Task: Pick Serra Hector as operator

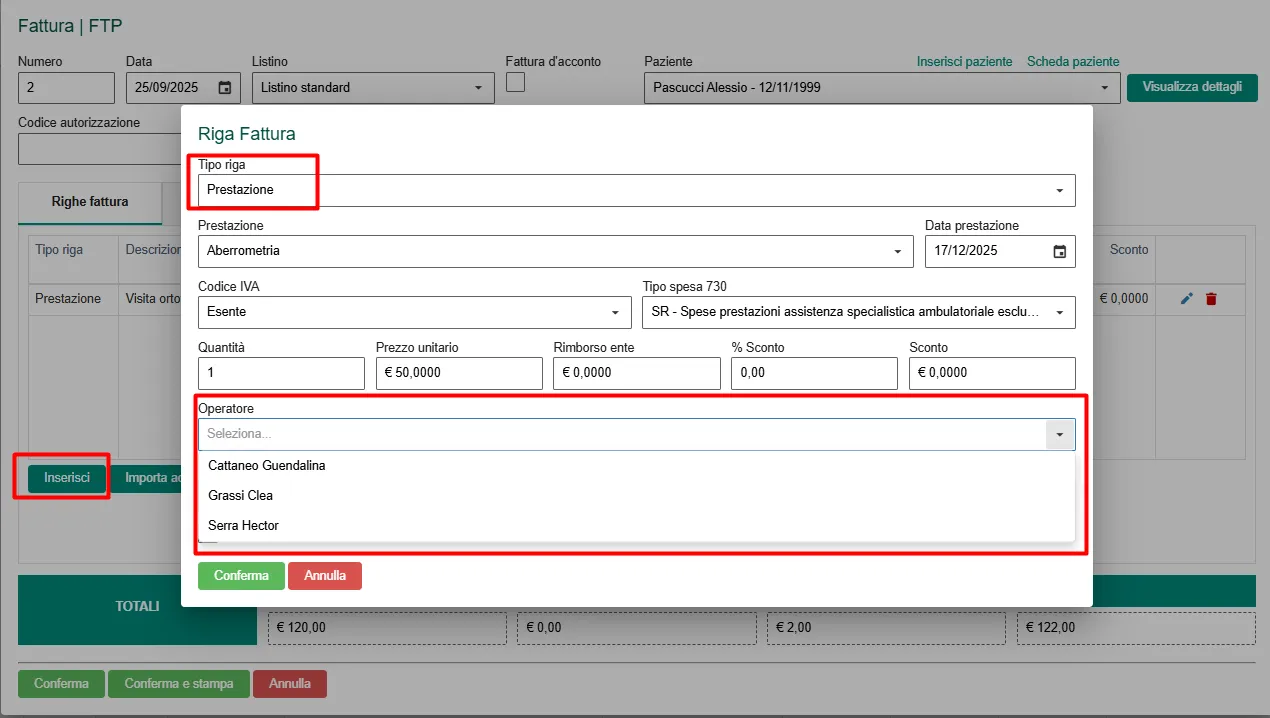Action: [x=243, y=525]
